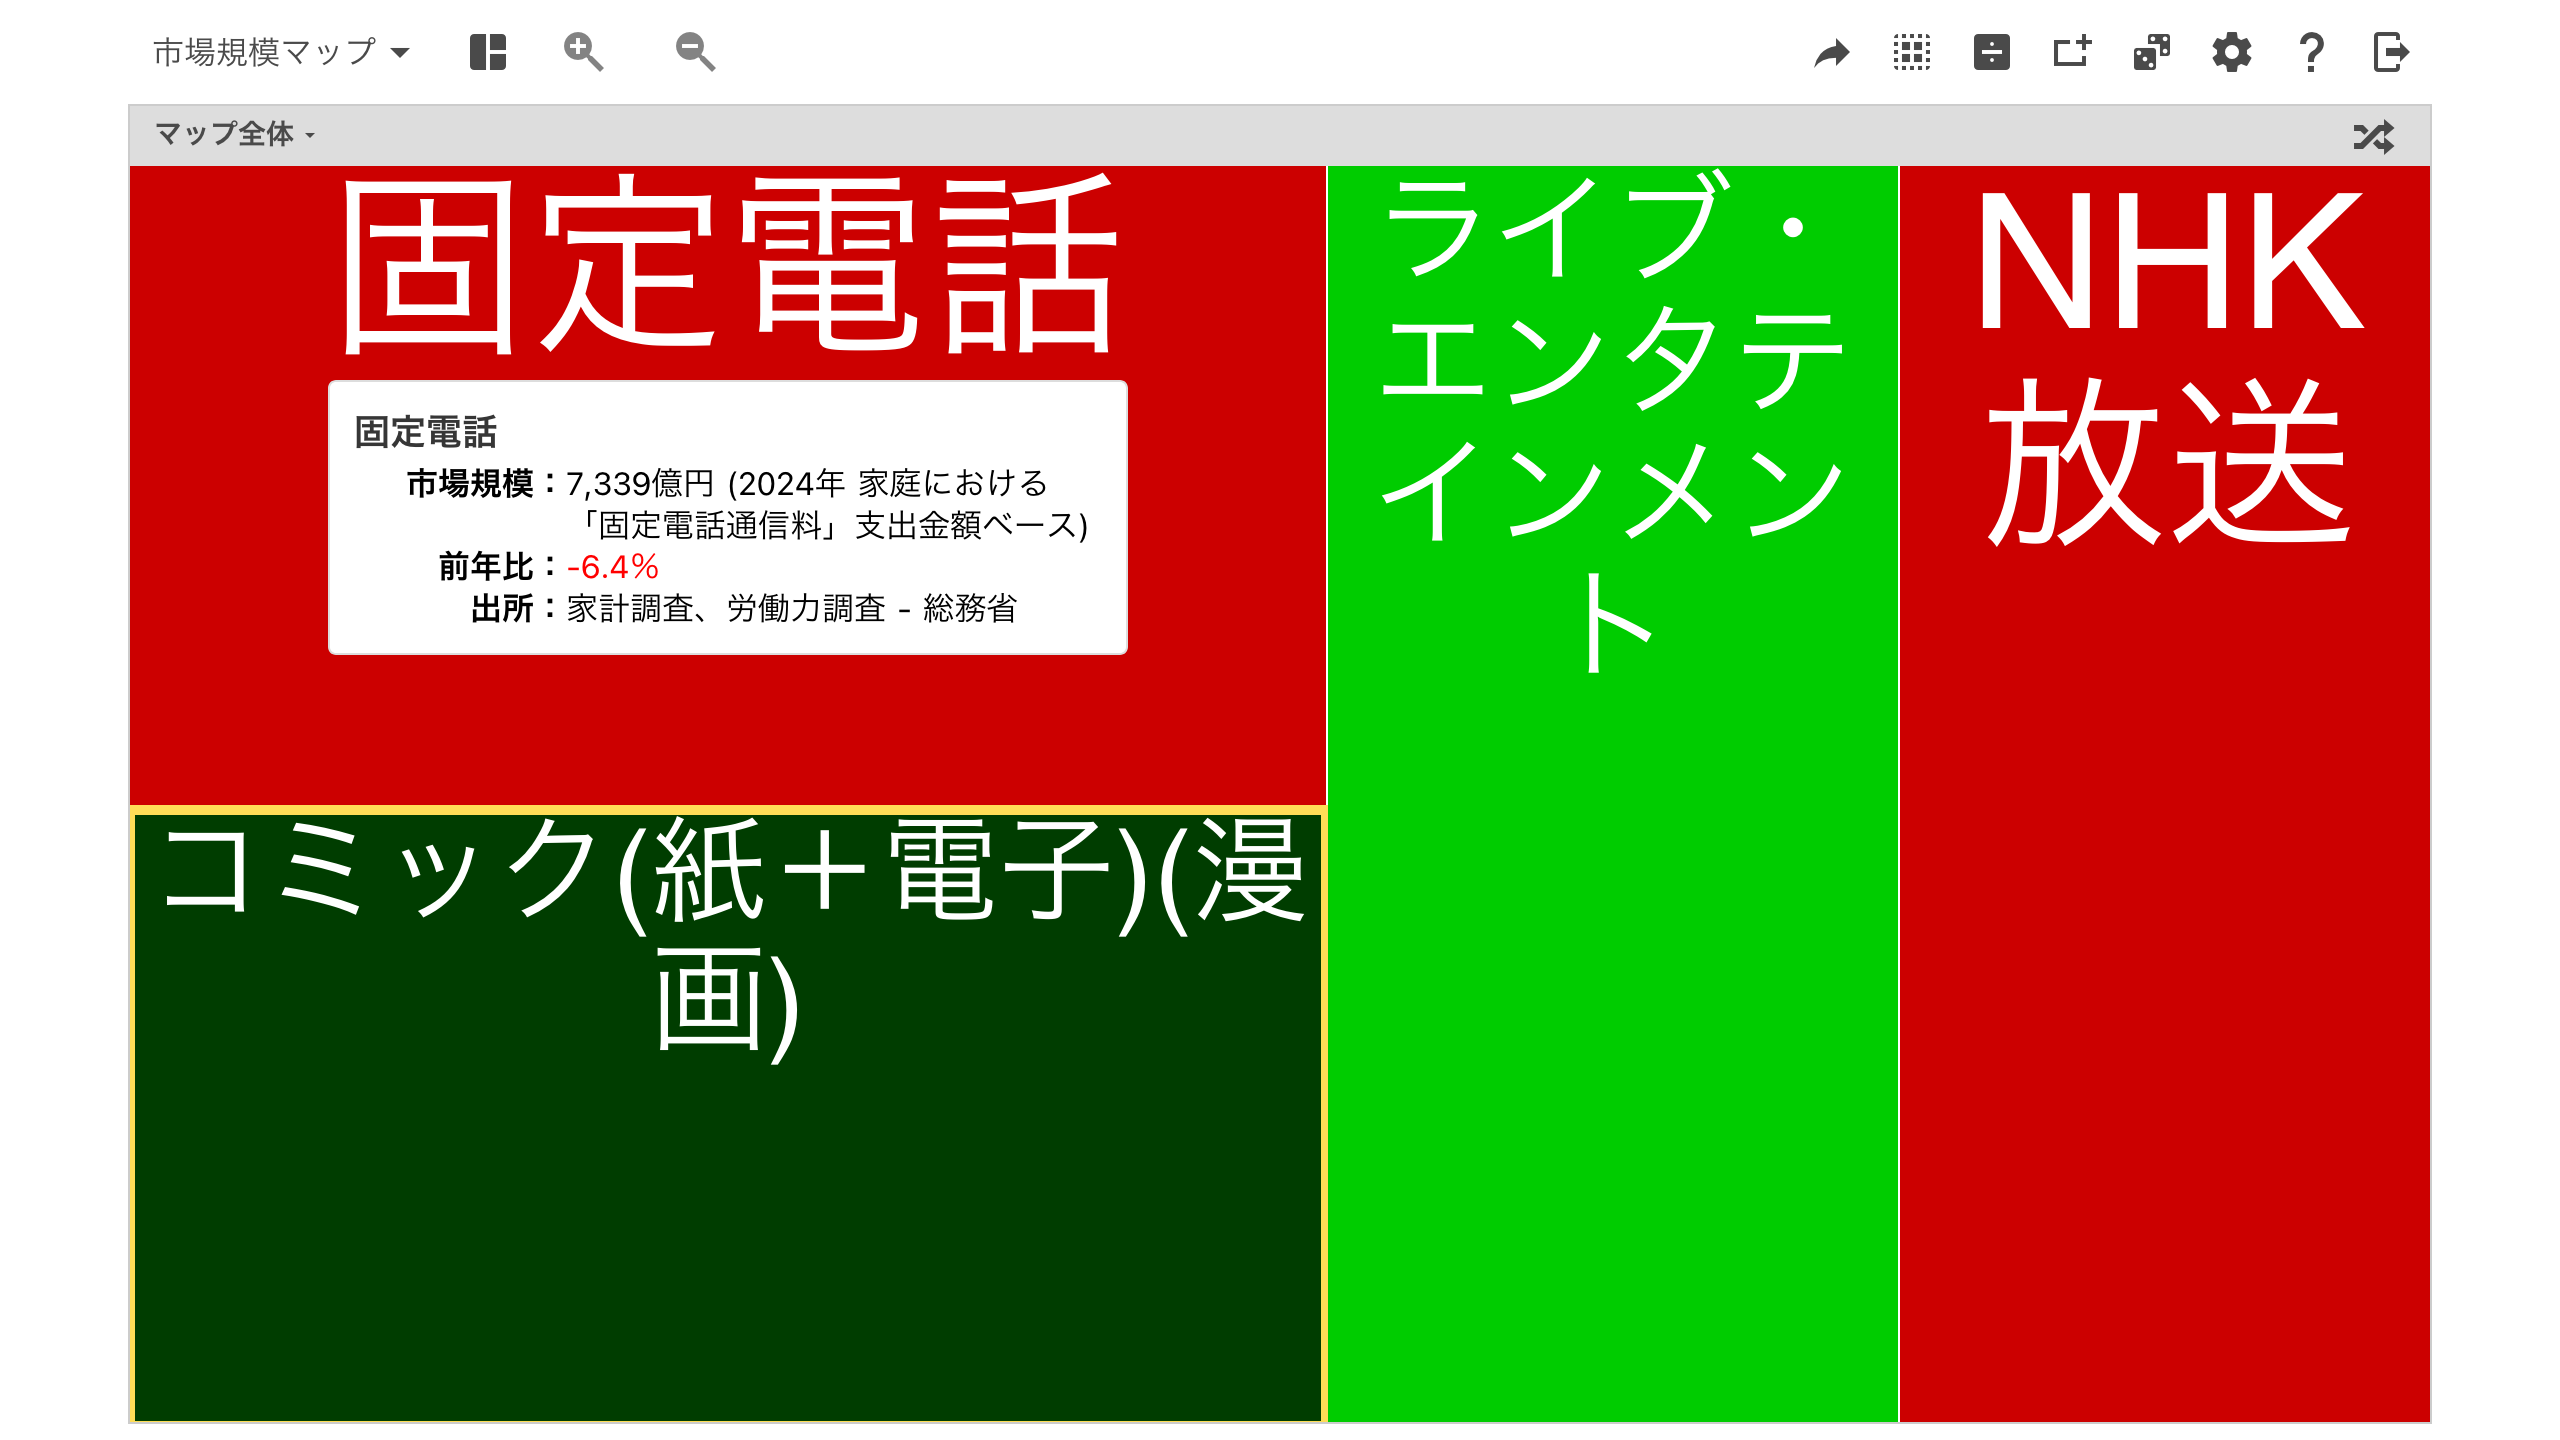
Task: Click the treemap layout icon
Action: point(488,52)
